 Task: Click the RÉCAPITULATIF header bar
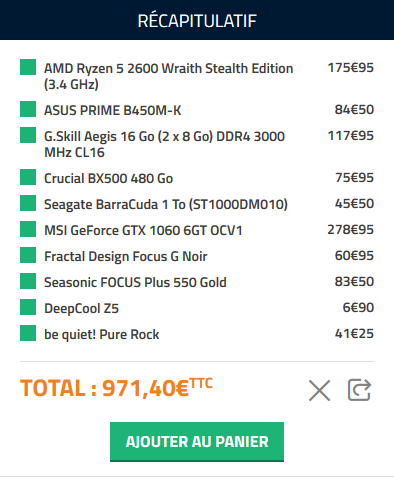197,20
